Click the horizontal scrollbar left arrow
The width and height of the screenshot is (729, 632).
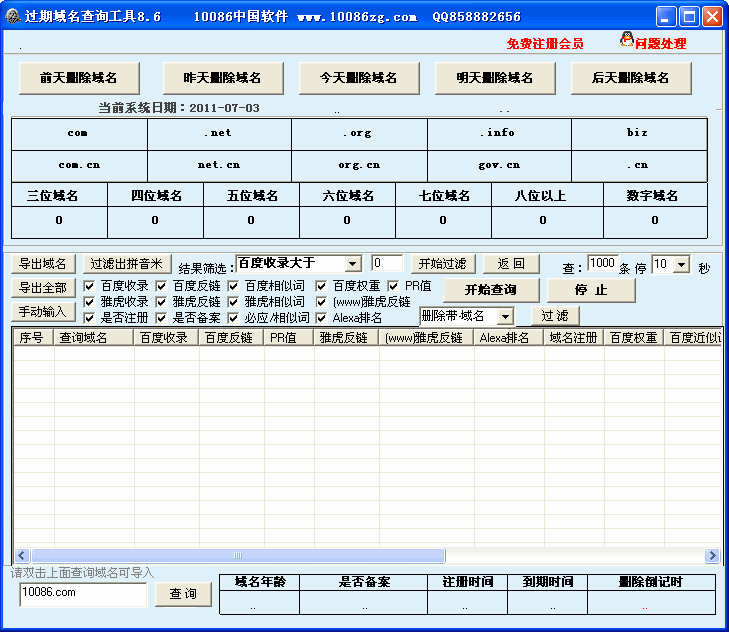click(22, 555)
